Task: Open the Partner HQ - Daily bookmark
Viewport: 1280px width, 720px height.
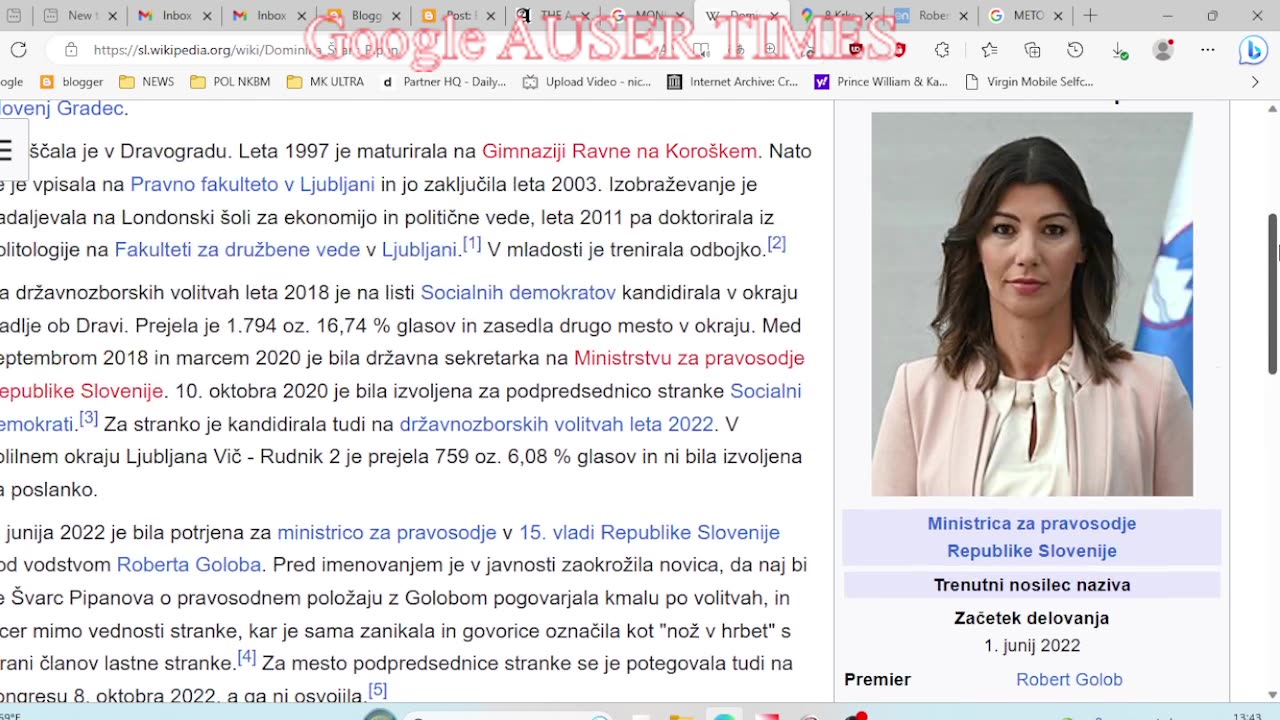Action: (x=444, y=82)
